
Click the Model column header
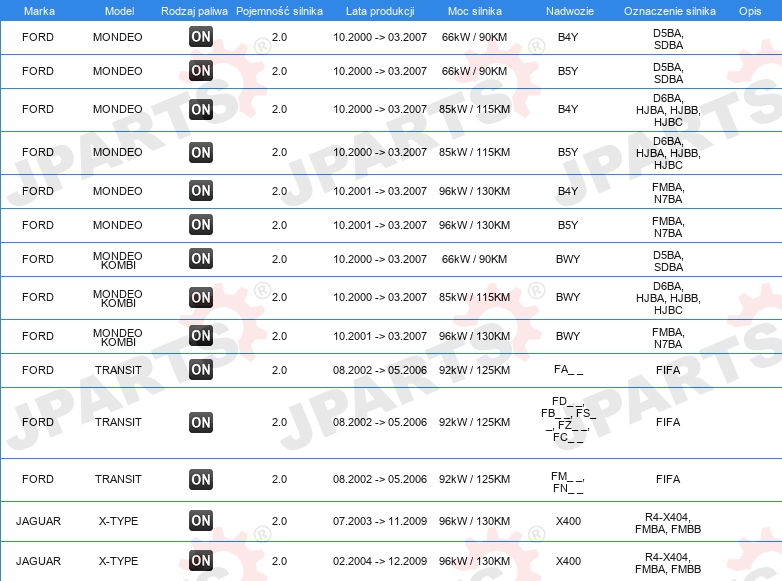point(119,11)
